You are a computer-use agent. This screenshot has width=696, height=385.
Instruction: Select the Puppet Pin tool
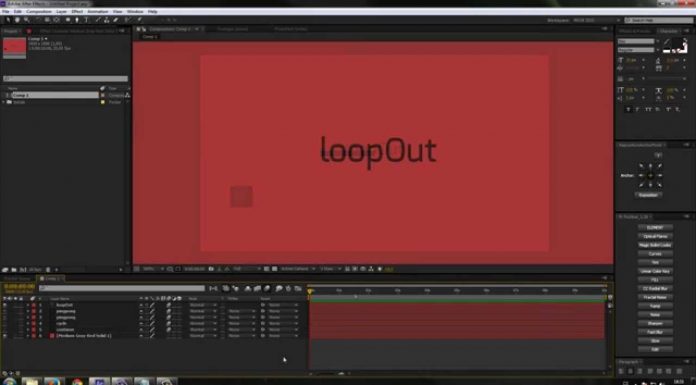[x=139, y=20]
